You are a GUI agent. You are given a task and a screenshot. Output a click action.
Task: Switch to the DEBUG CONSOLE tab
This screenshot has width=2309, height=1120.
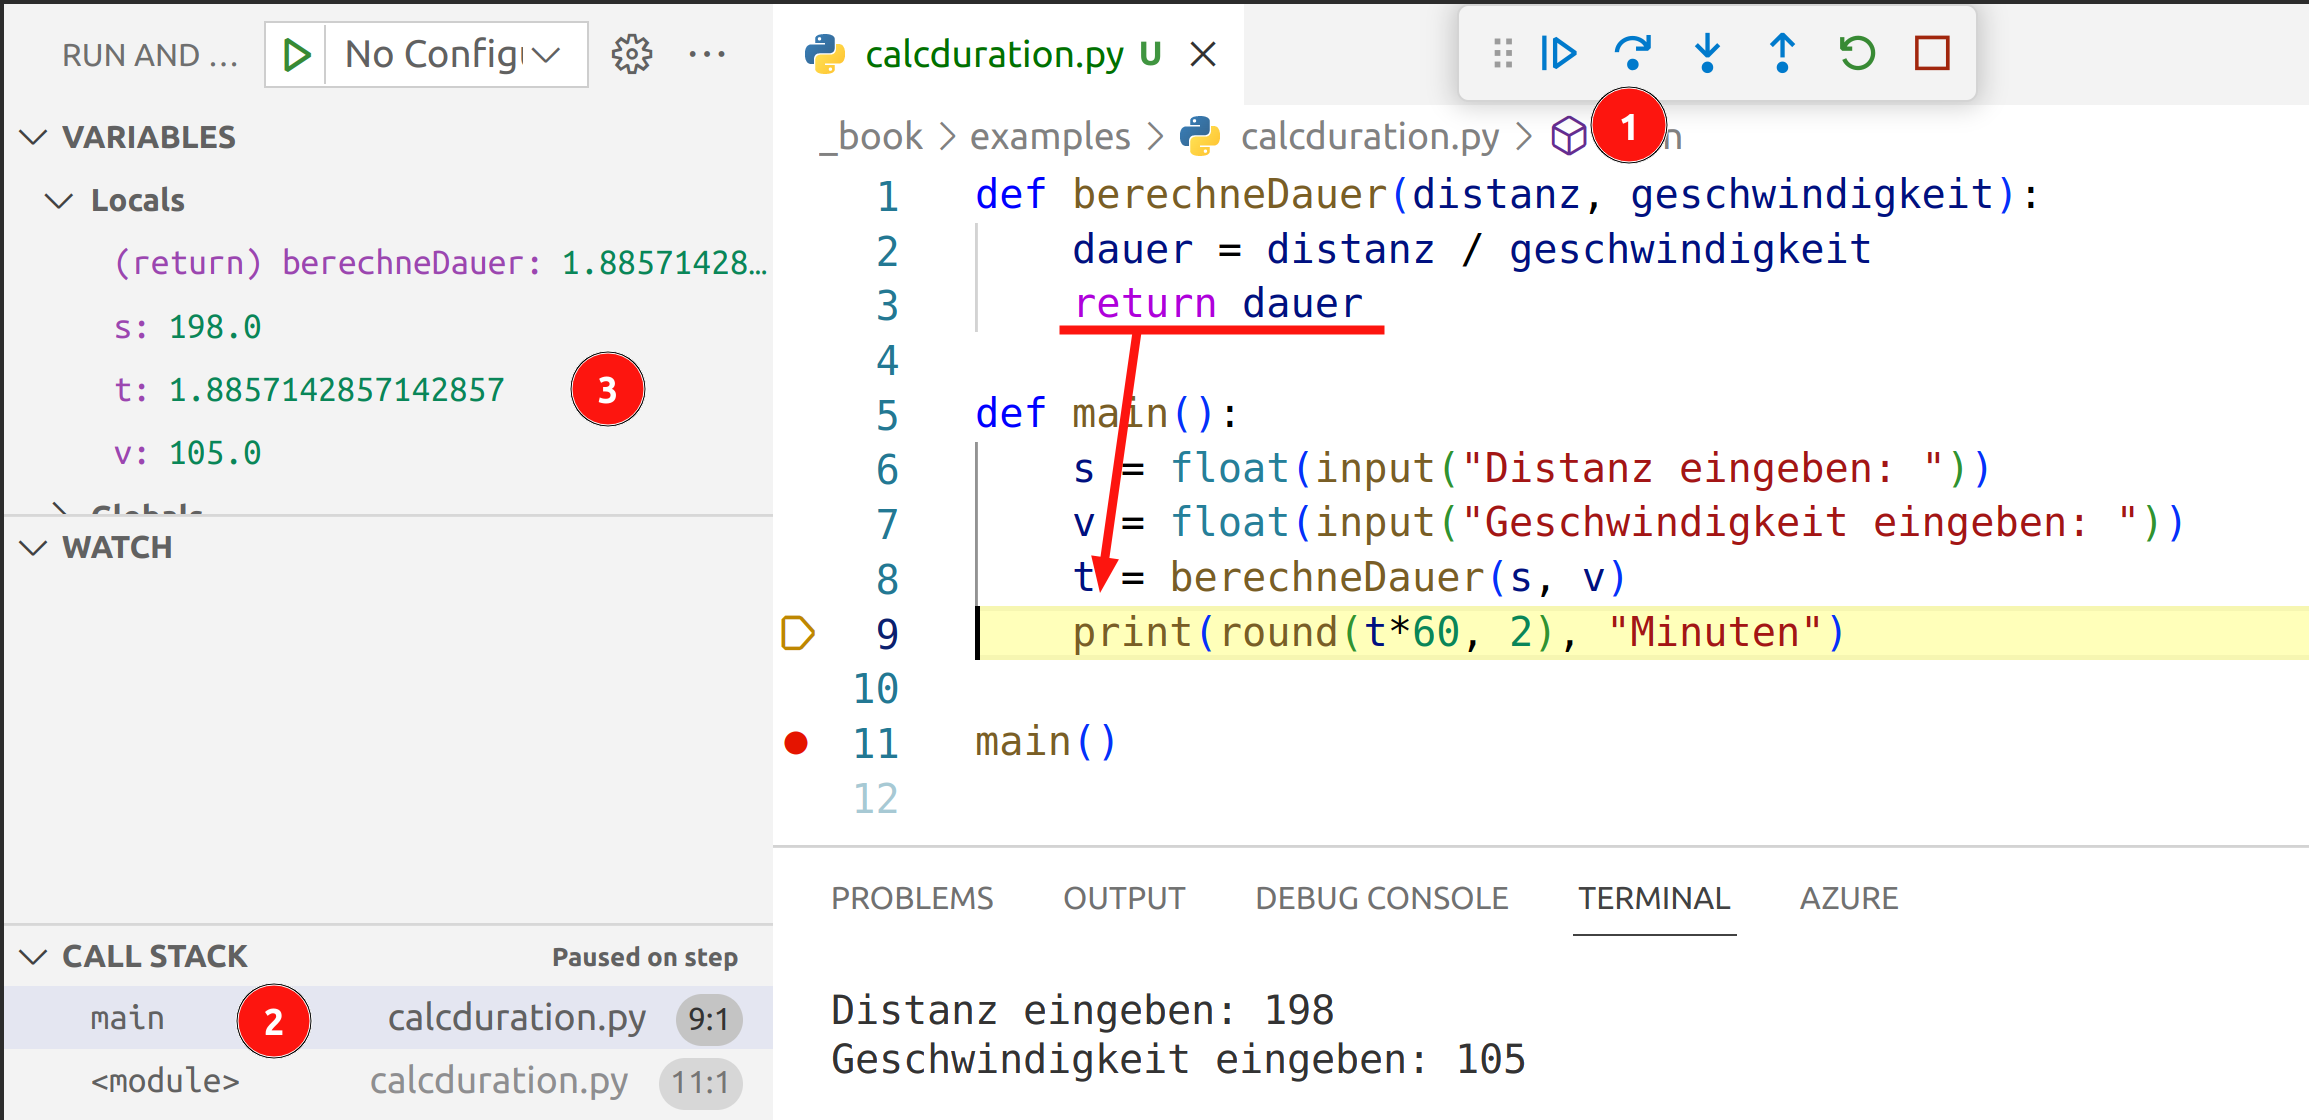1381,898
